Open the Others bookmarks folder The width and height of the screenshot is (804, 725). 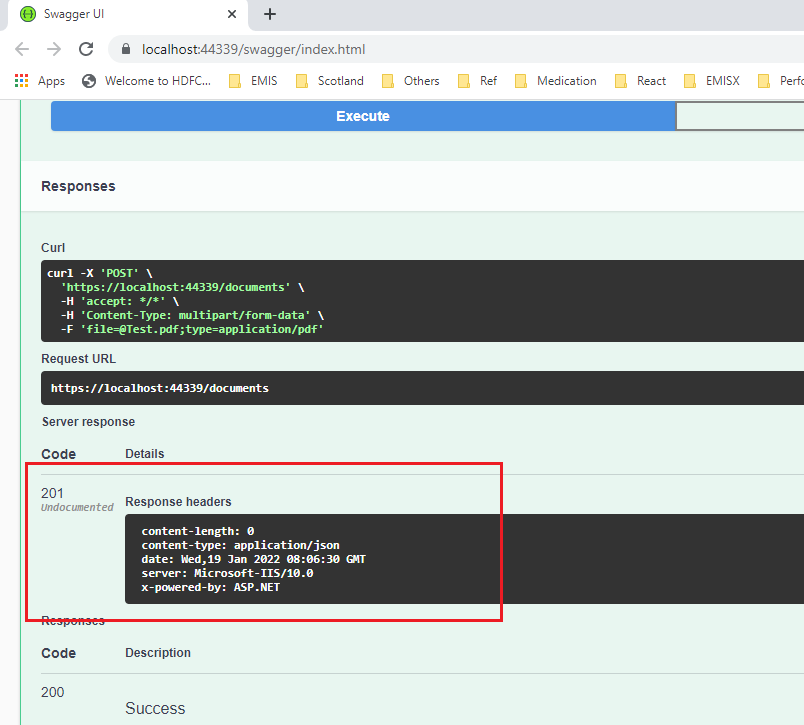click(411, 81)
